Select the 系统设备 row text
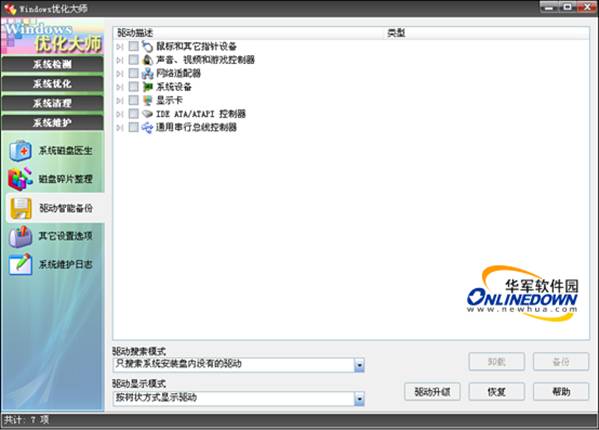Image resolution: width=599 pixels, height=430 pixels. tap(174, 87)
